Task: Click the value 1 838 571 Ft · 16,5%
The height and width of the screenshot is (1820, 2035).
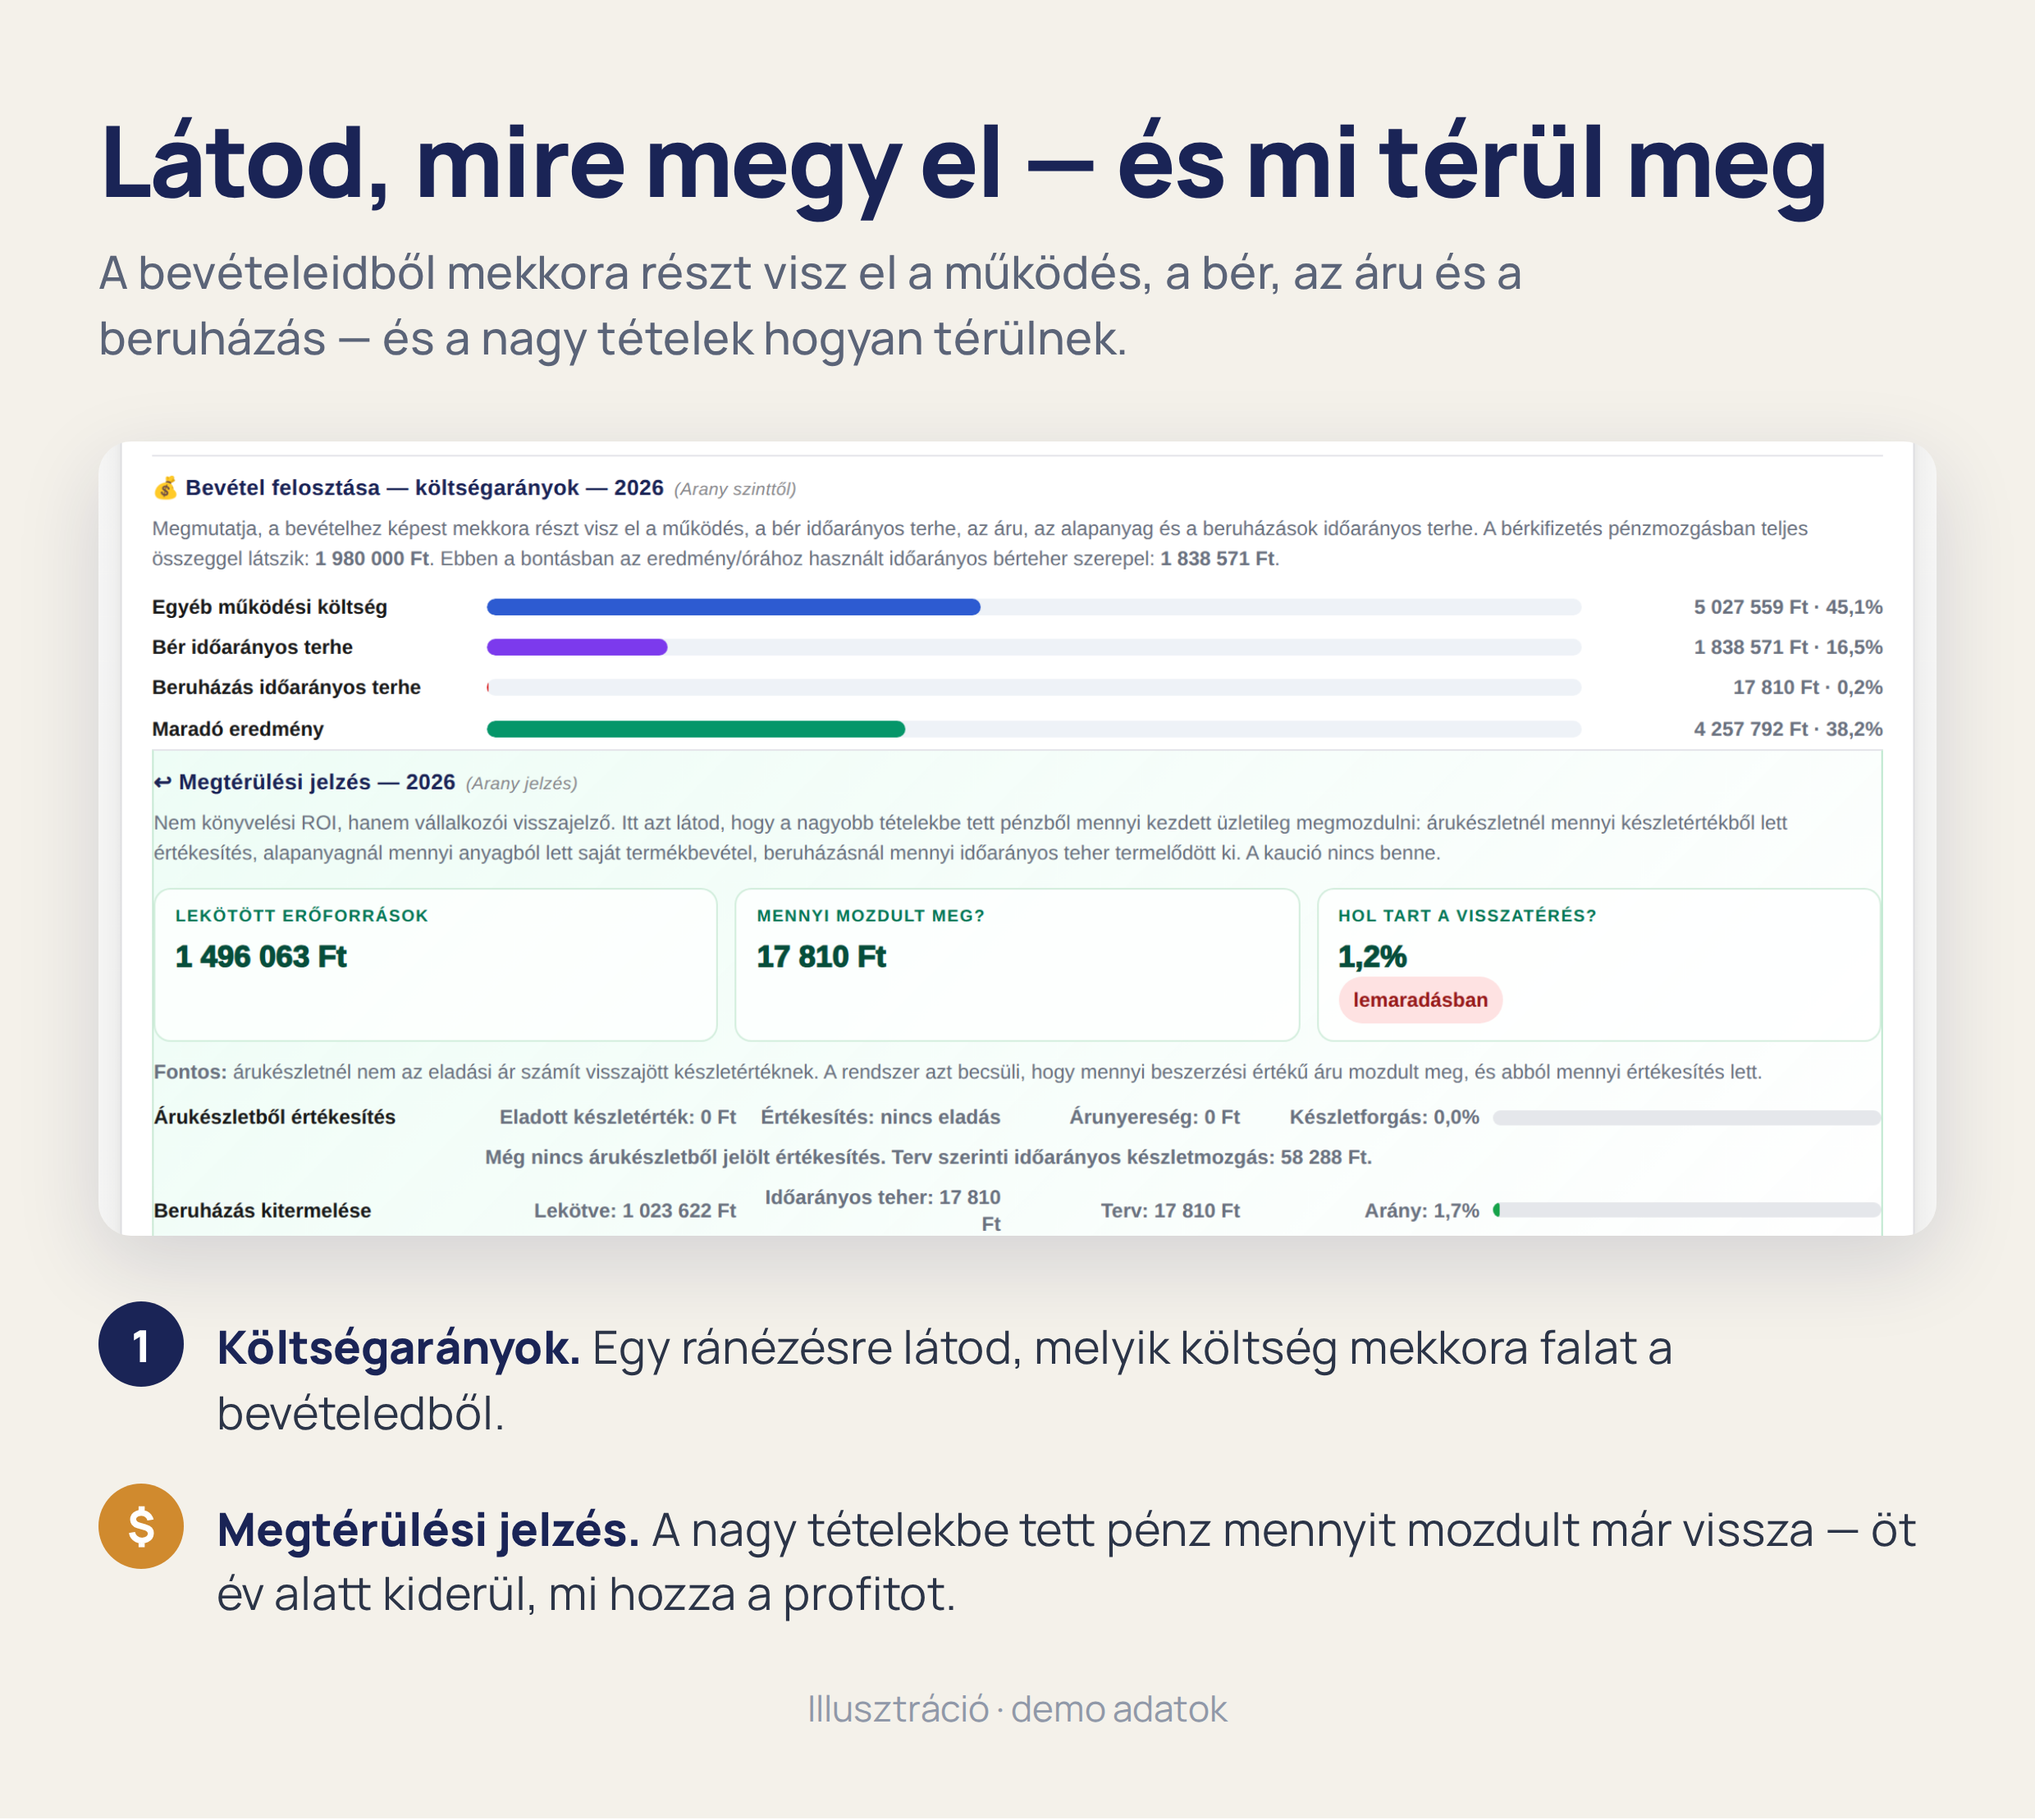Action: coord(1788,647)
